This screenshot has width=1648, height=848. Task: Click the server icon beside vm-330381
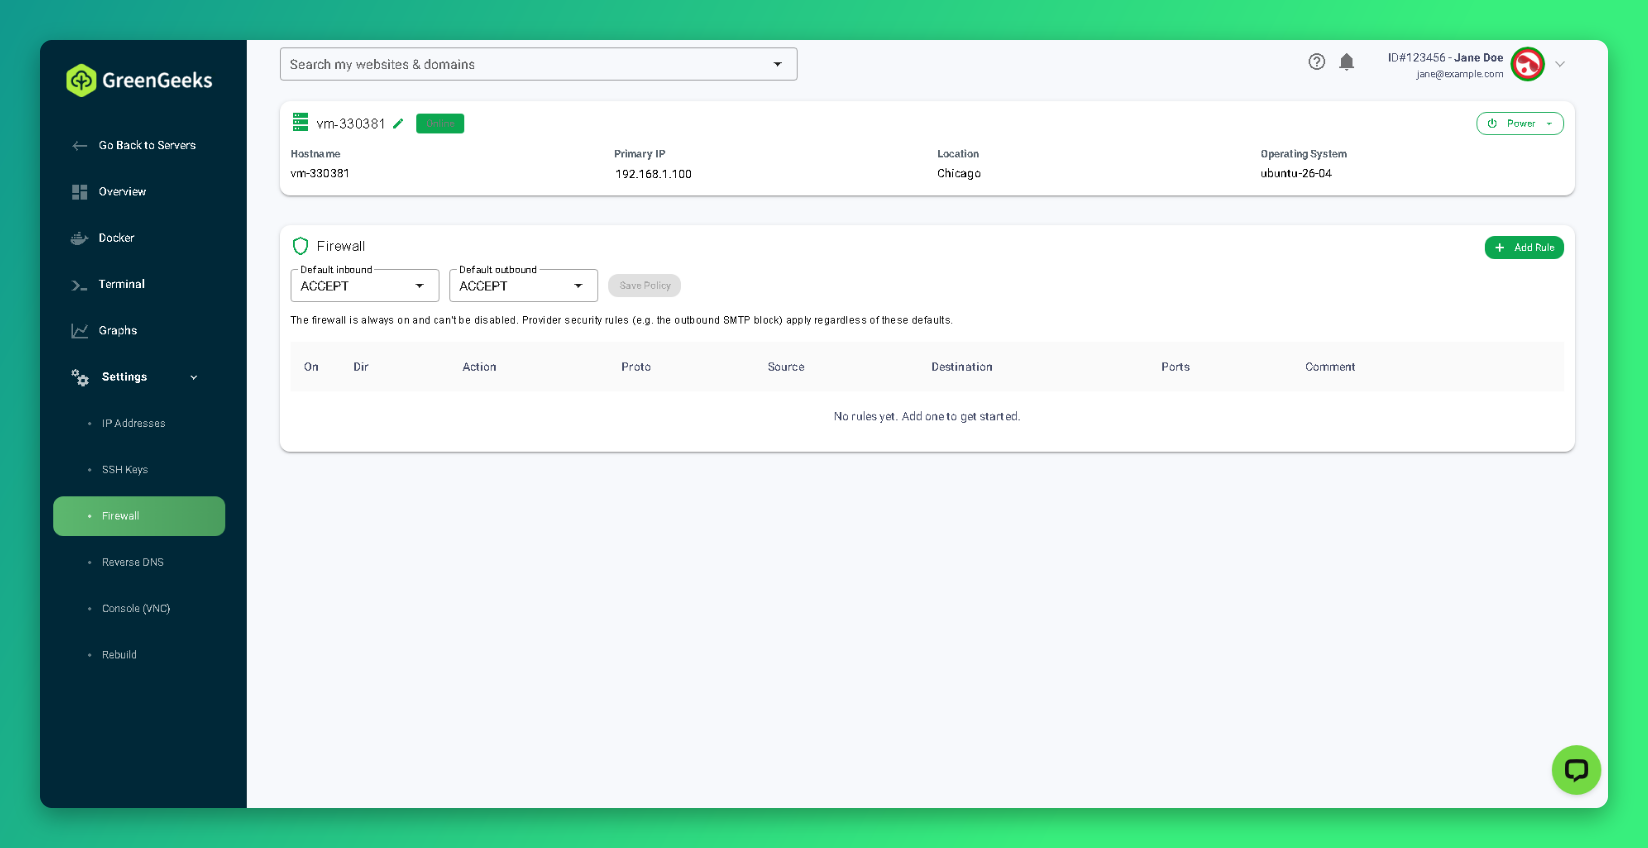[x=300, y=123]
